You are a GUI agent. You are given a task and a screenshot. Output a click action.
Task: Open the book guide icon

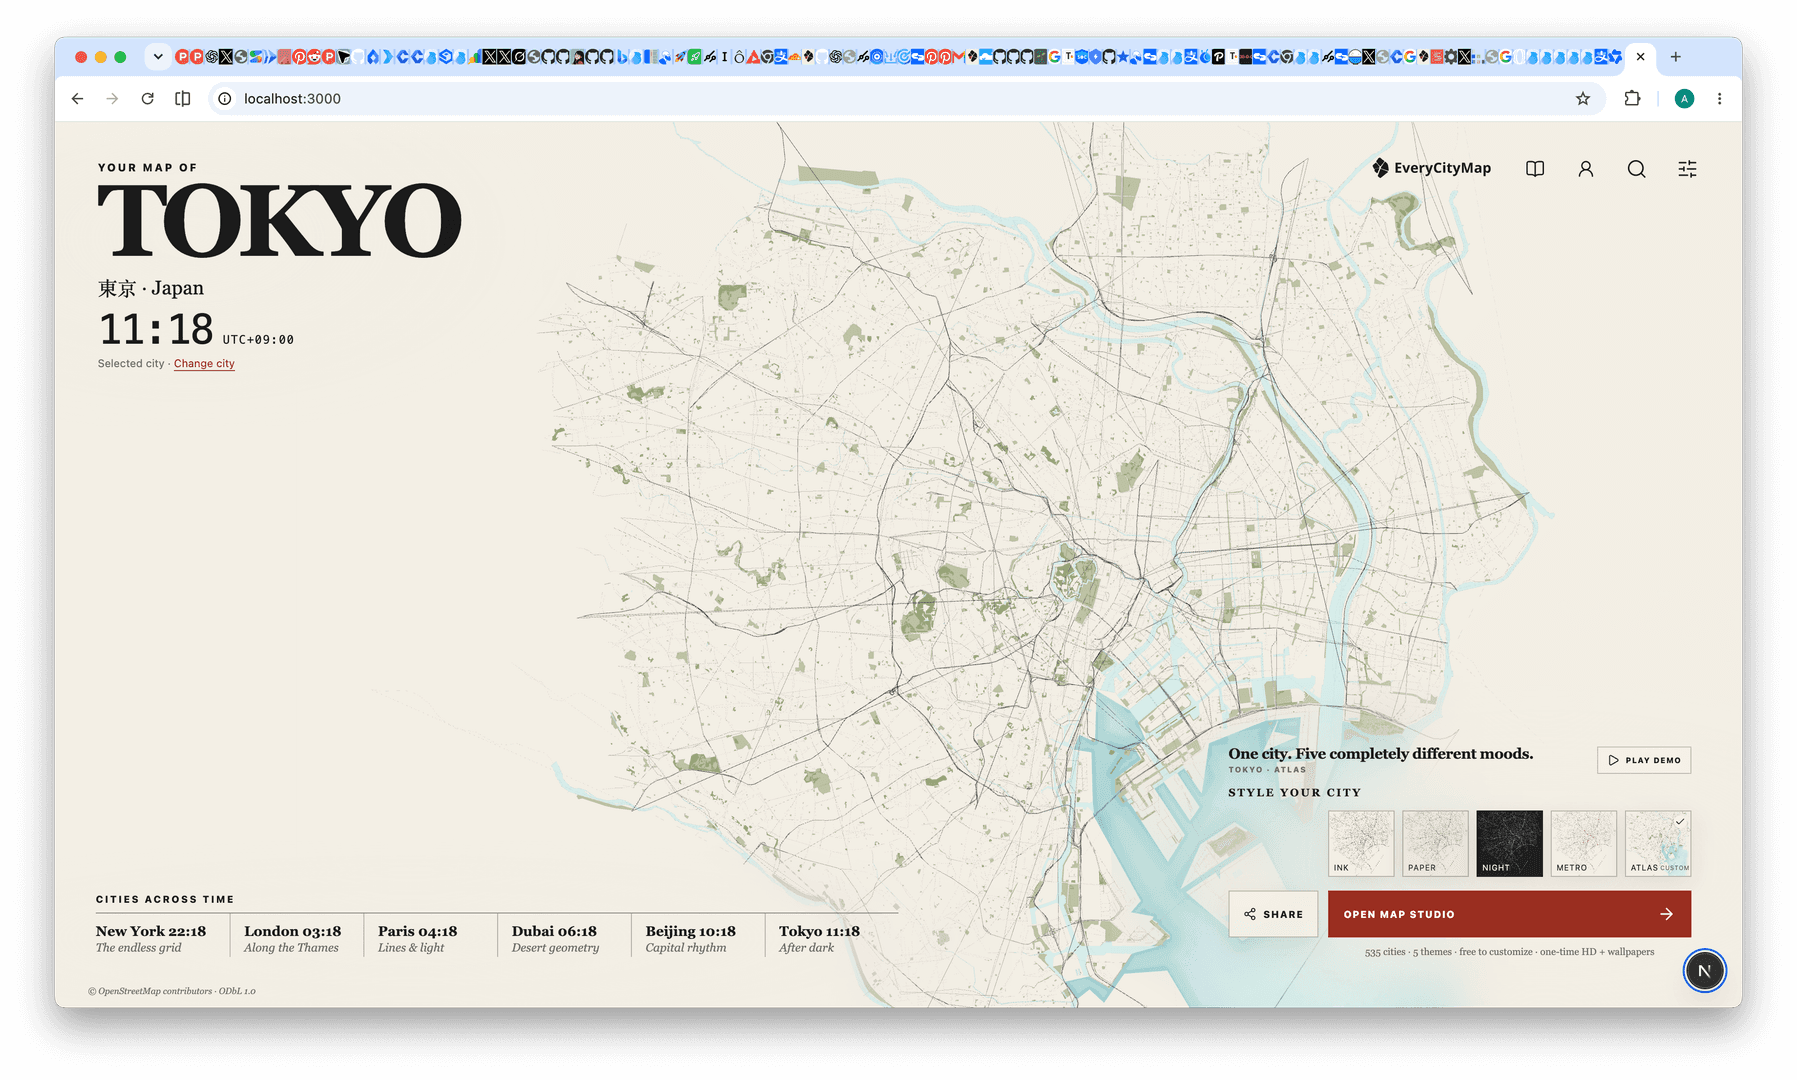(1535, 169)
